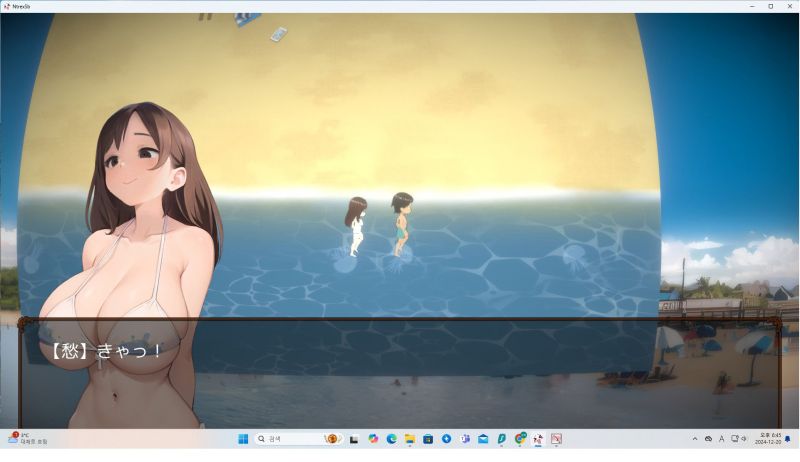The height and width of the screenshot is (462, 800).
Task: Maximize the Ntrev3b game window
Action: [x=770, y=6]
